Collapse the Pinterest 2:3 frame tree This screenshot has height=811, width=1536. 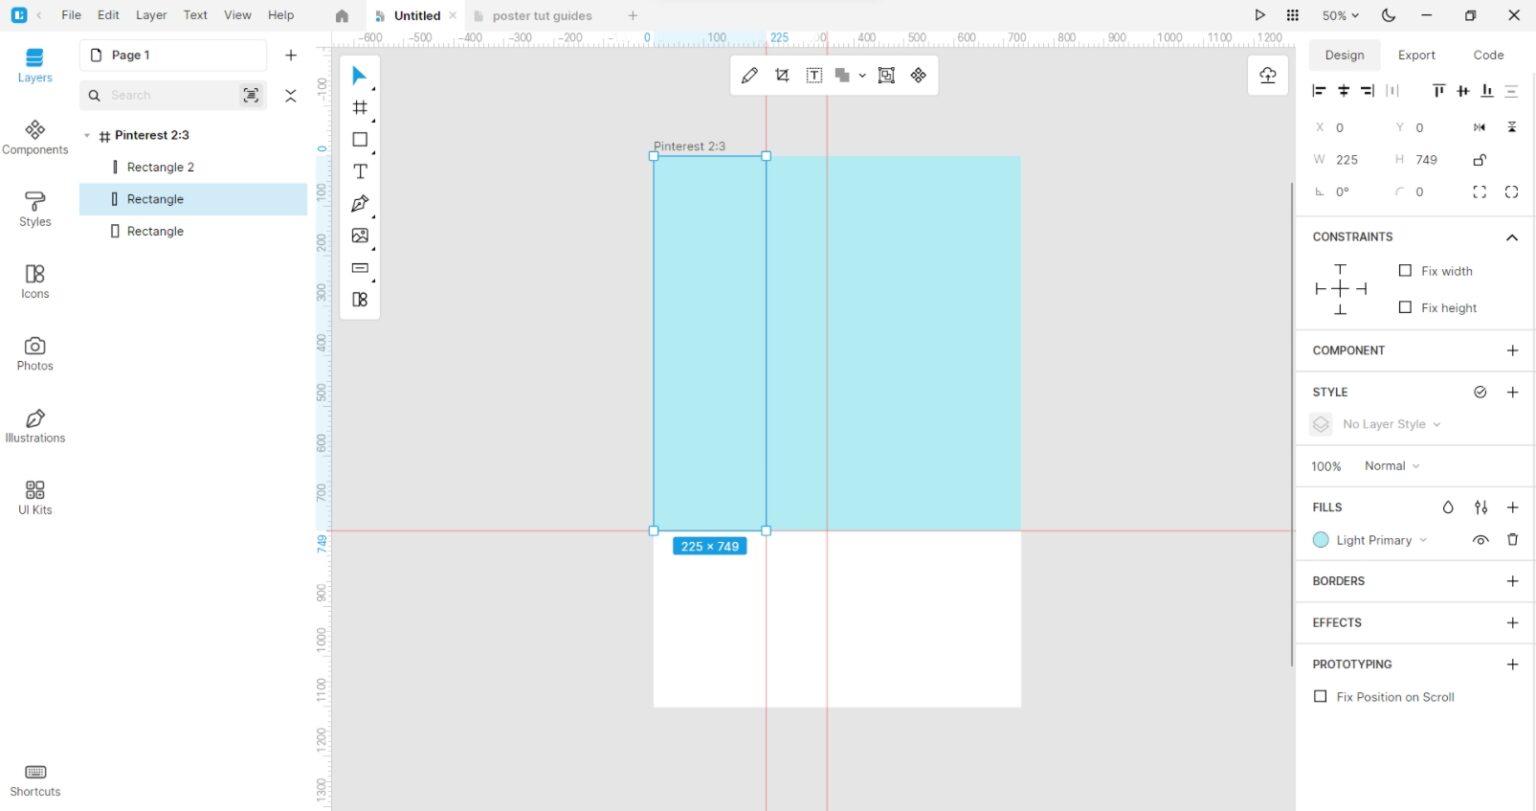pyautogui.click(x=87, y=136)
